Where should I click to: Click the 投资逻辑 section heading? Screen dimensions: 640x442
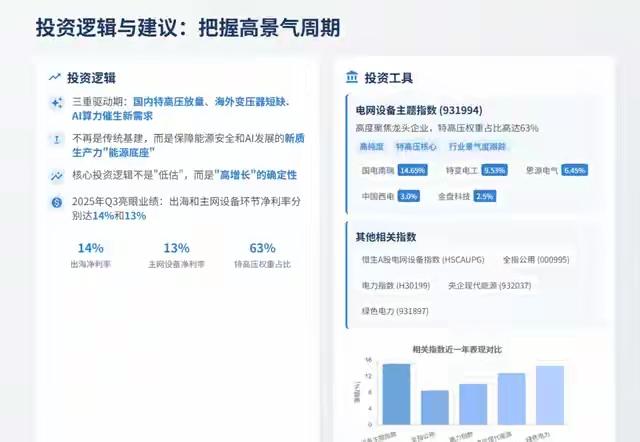click(91, 78)
